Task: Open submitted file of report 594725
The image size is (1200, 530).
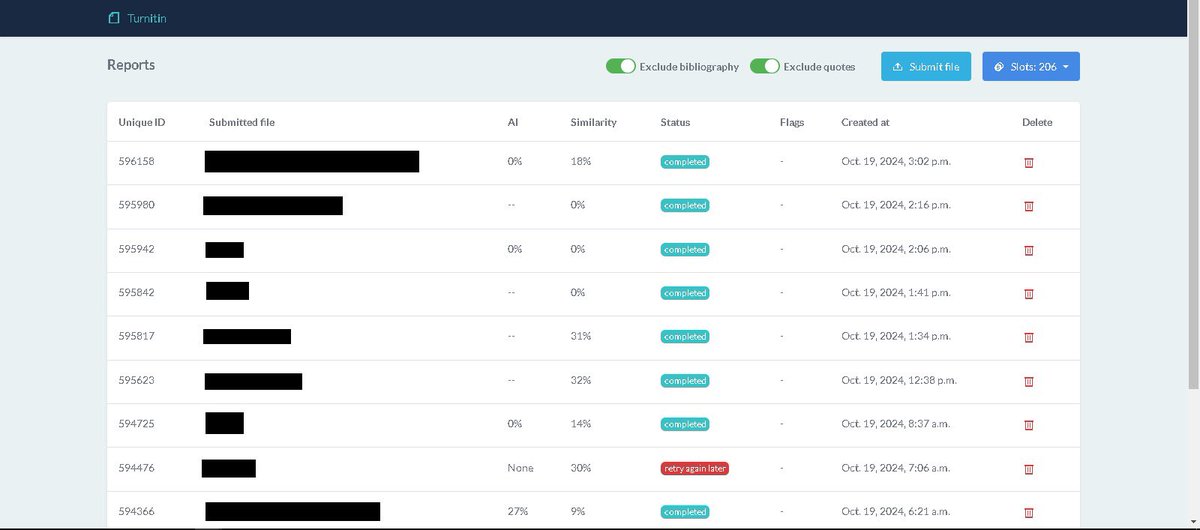Action: tap(225, 423)
